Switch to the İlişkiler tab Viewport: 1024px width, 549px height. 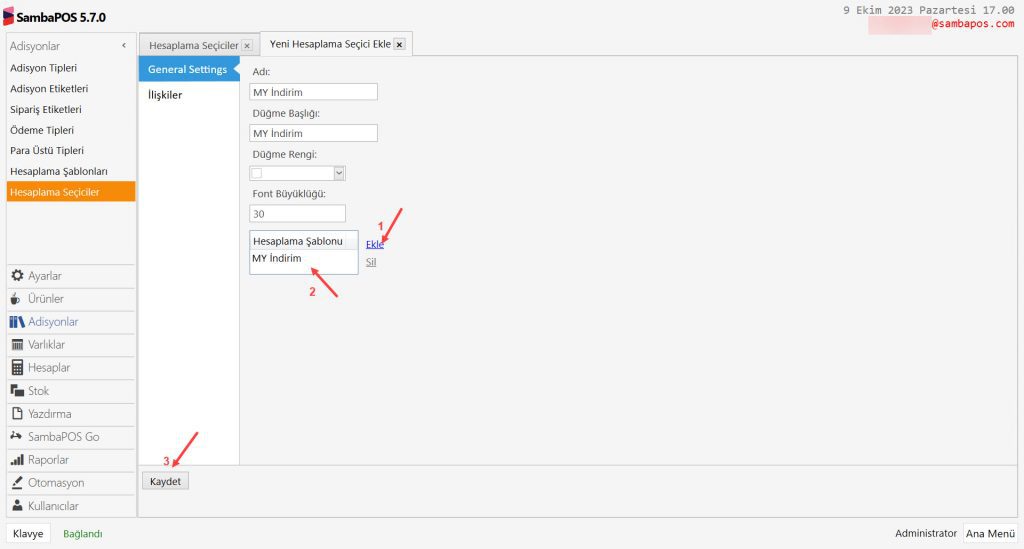pyautogui.click(x=165, y=95)
